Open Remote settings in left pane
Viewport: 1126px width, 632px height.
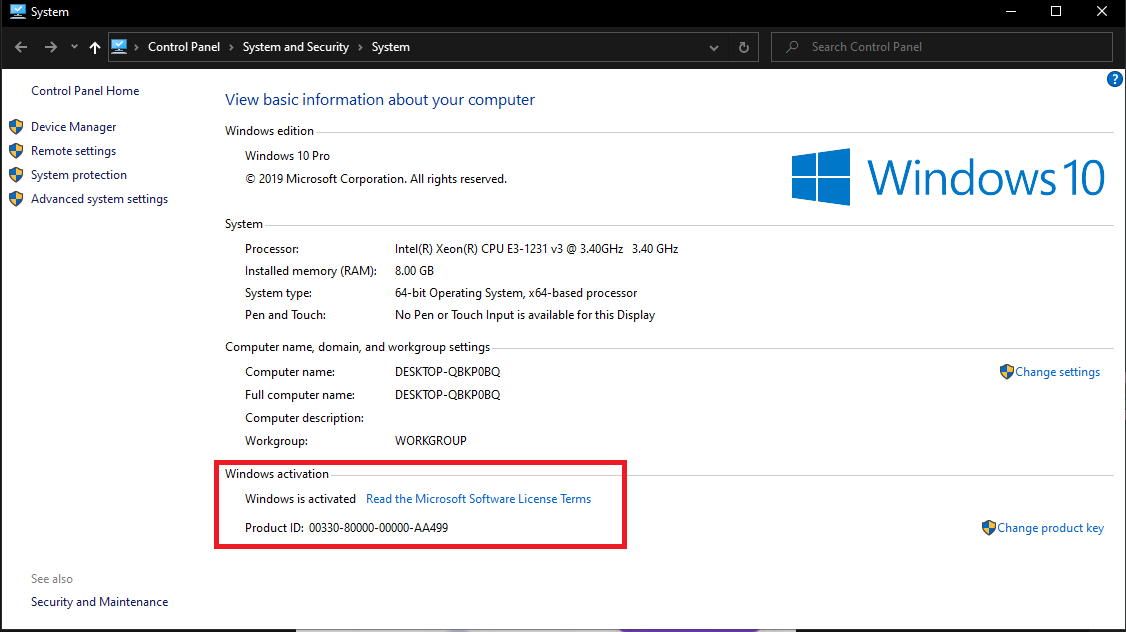click(x=73, y=151)
